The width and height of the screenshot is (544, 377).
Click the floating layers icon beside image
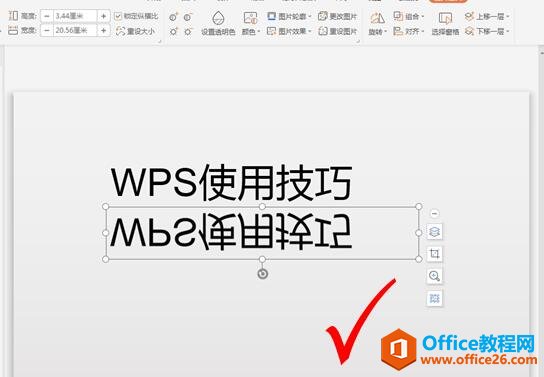pyautogui.click(x=434, y=231)
